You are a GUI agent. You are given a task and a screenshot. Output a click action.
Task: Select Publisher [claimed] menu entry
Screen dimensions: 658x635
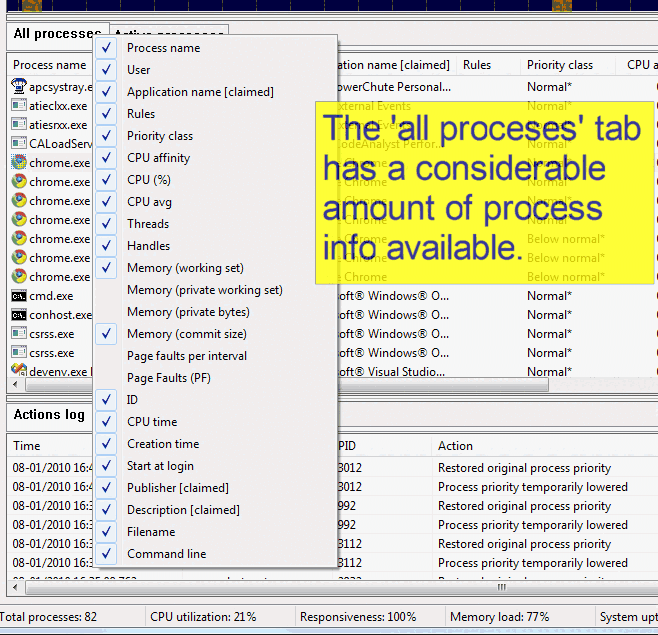(216, 487)
